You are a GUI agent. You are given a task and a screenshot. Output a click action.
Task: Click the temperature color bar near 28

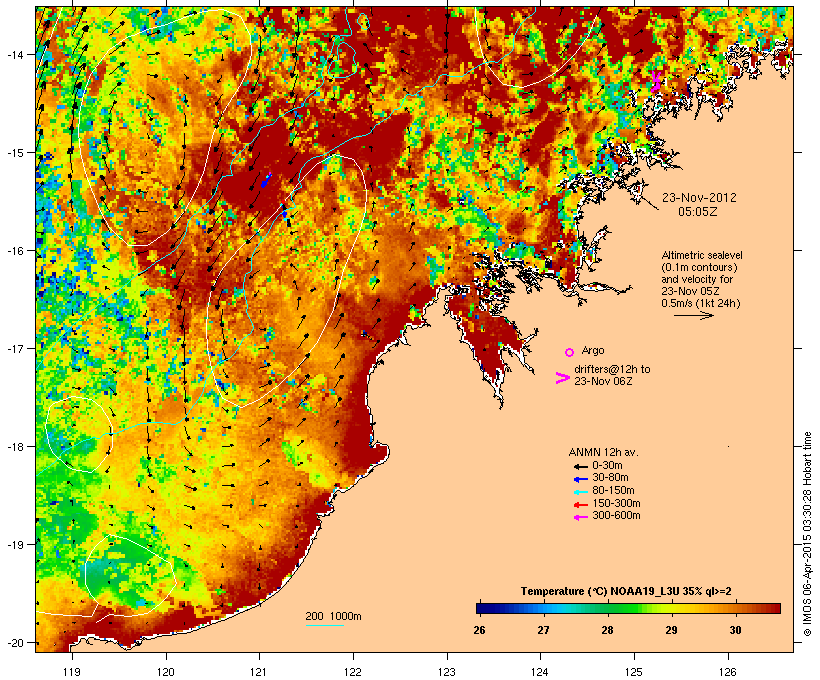coord(608,608)
